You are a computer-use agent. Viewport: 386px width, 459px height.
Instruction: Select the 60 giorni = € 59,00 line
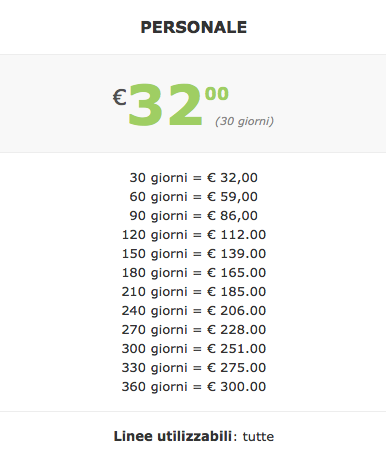tap(193, 197)
